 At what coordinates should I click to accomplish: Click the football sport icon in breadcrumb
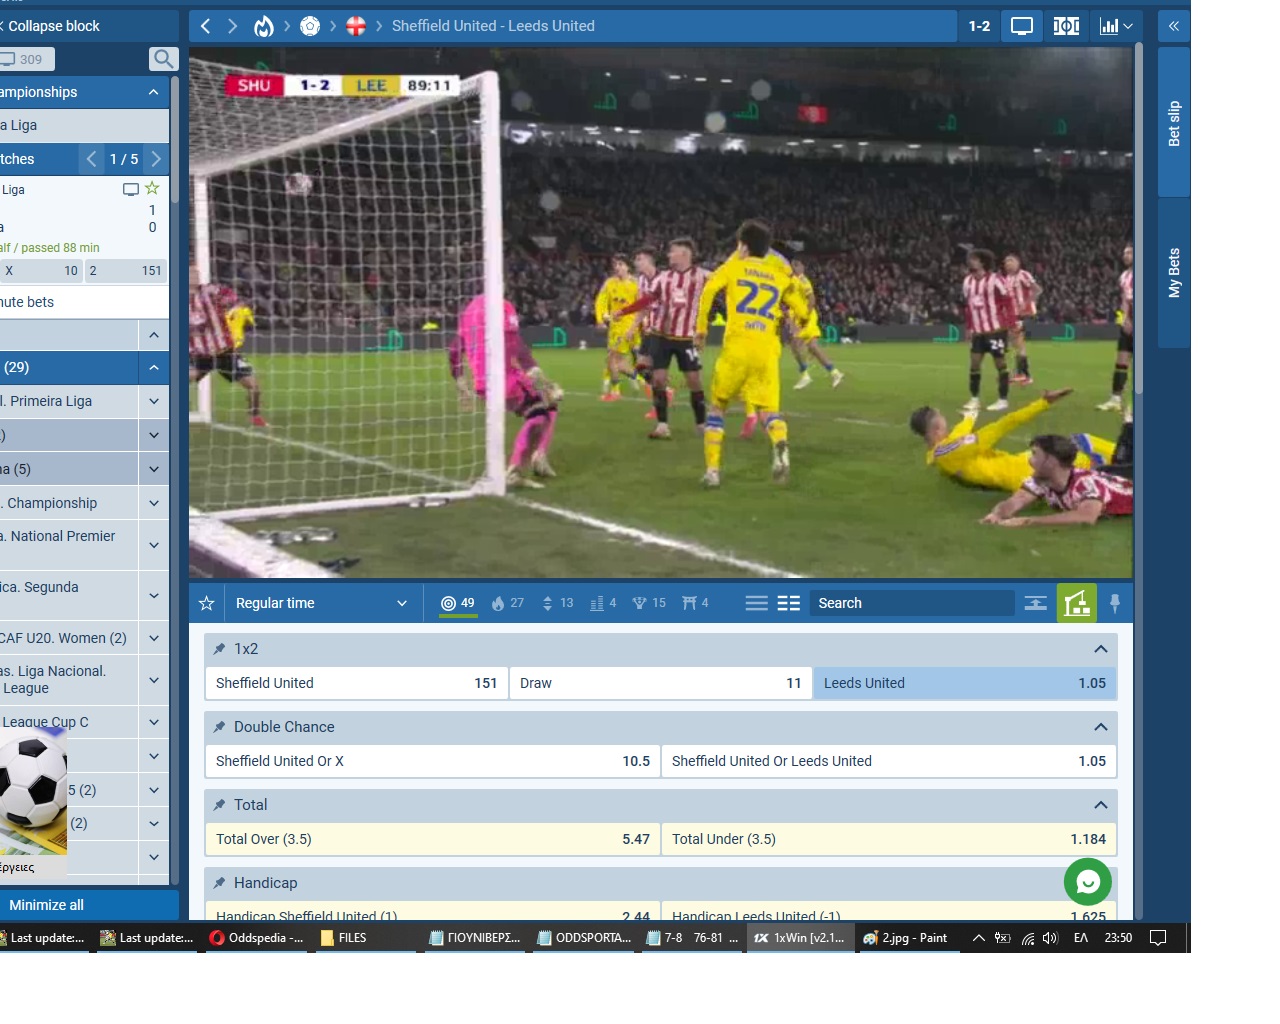pos(310,26)
